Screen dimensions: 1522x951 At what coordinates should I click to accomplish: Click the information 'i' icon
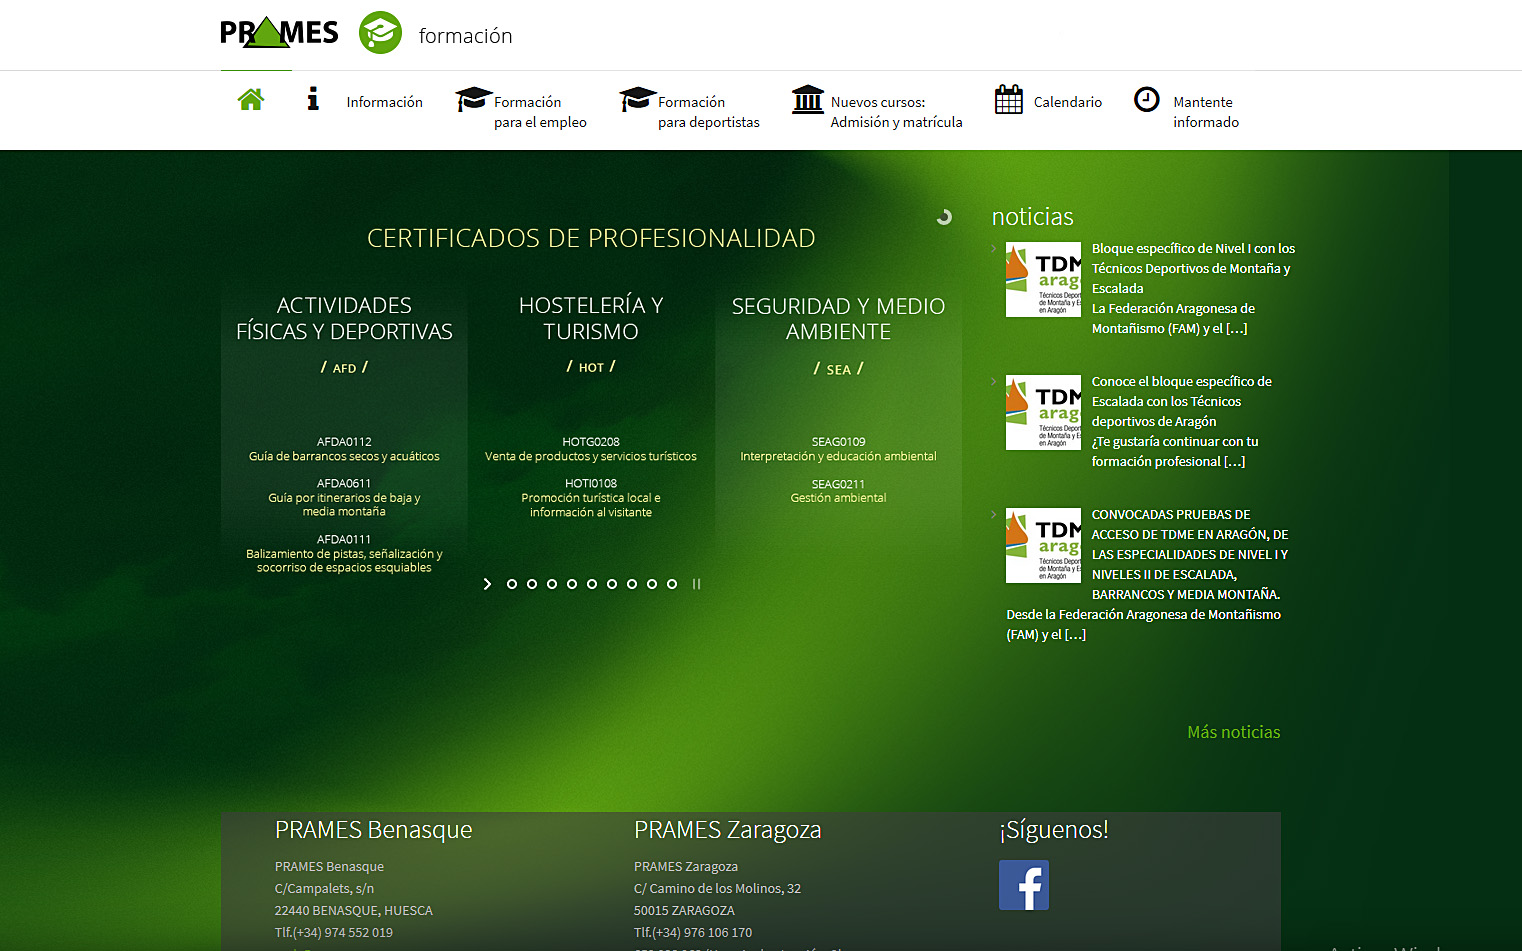pos(313,98)
